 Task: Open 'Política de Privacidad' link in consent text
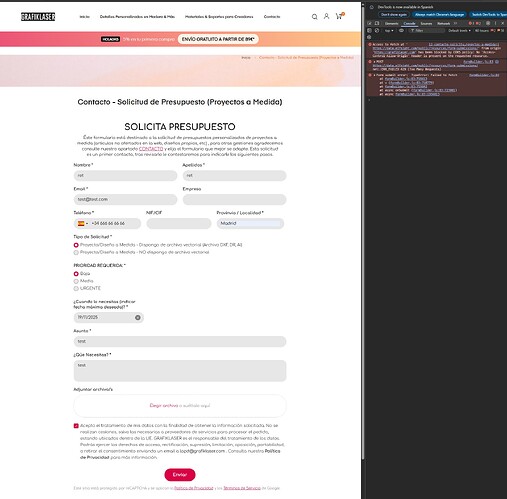180,454
